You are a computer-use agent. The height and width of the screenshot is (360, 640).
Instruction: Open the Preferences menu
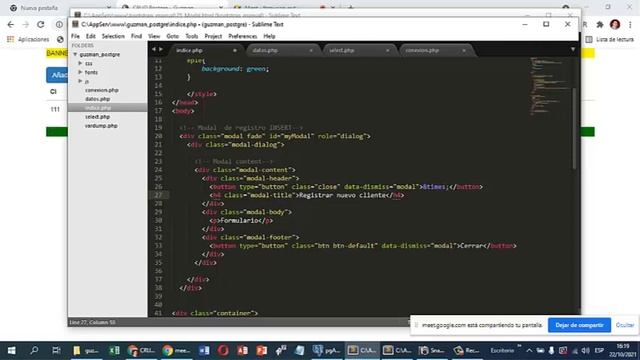click(242, 36)
